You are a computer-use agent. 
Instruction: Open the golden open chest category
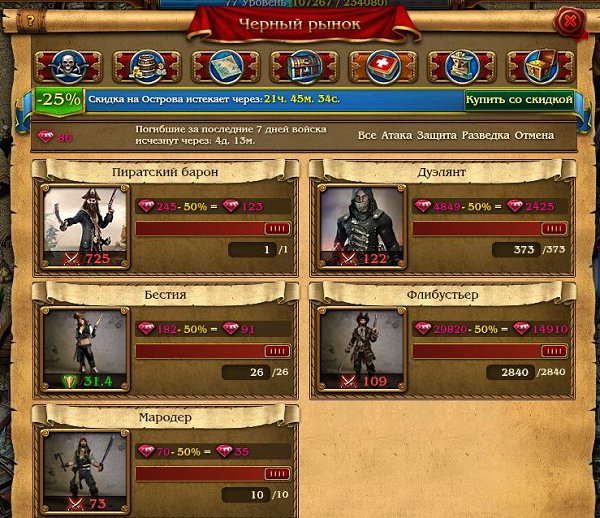[540, 67]
